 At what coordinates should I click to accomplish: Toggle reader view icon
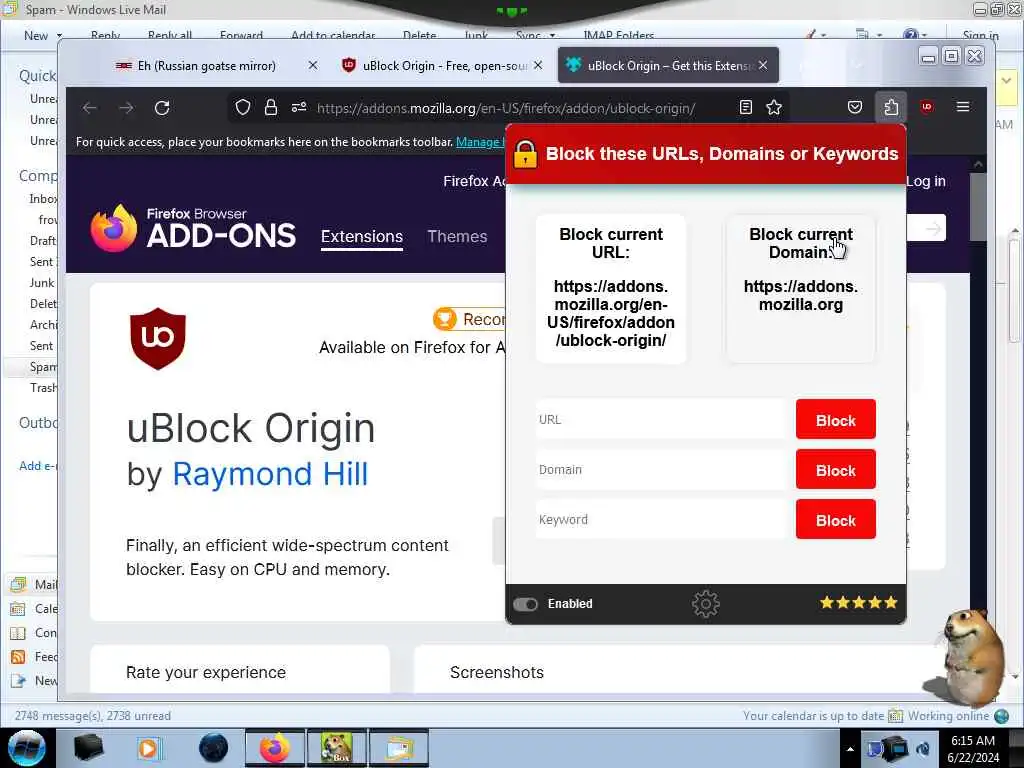(746, 107)
